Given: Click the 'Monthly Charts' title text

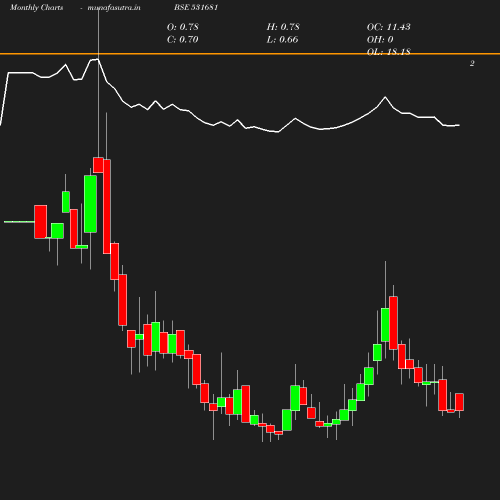Looking at the screenshot, I should point(36,7).
